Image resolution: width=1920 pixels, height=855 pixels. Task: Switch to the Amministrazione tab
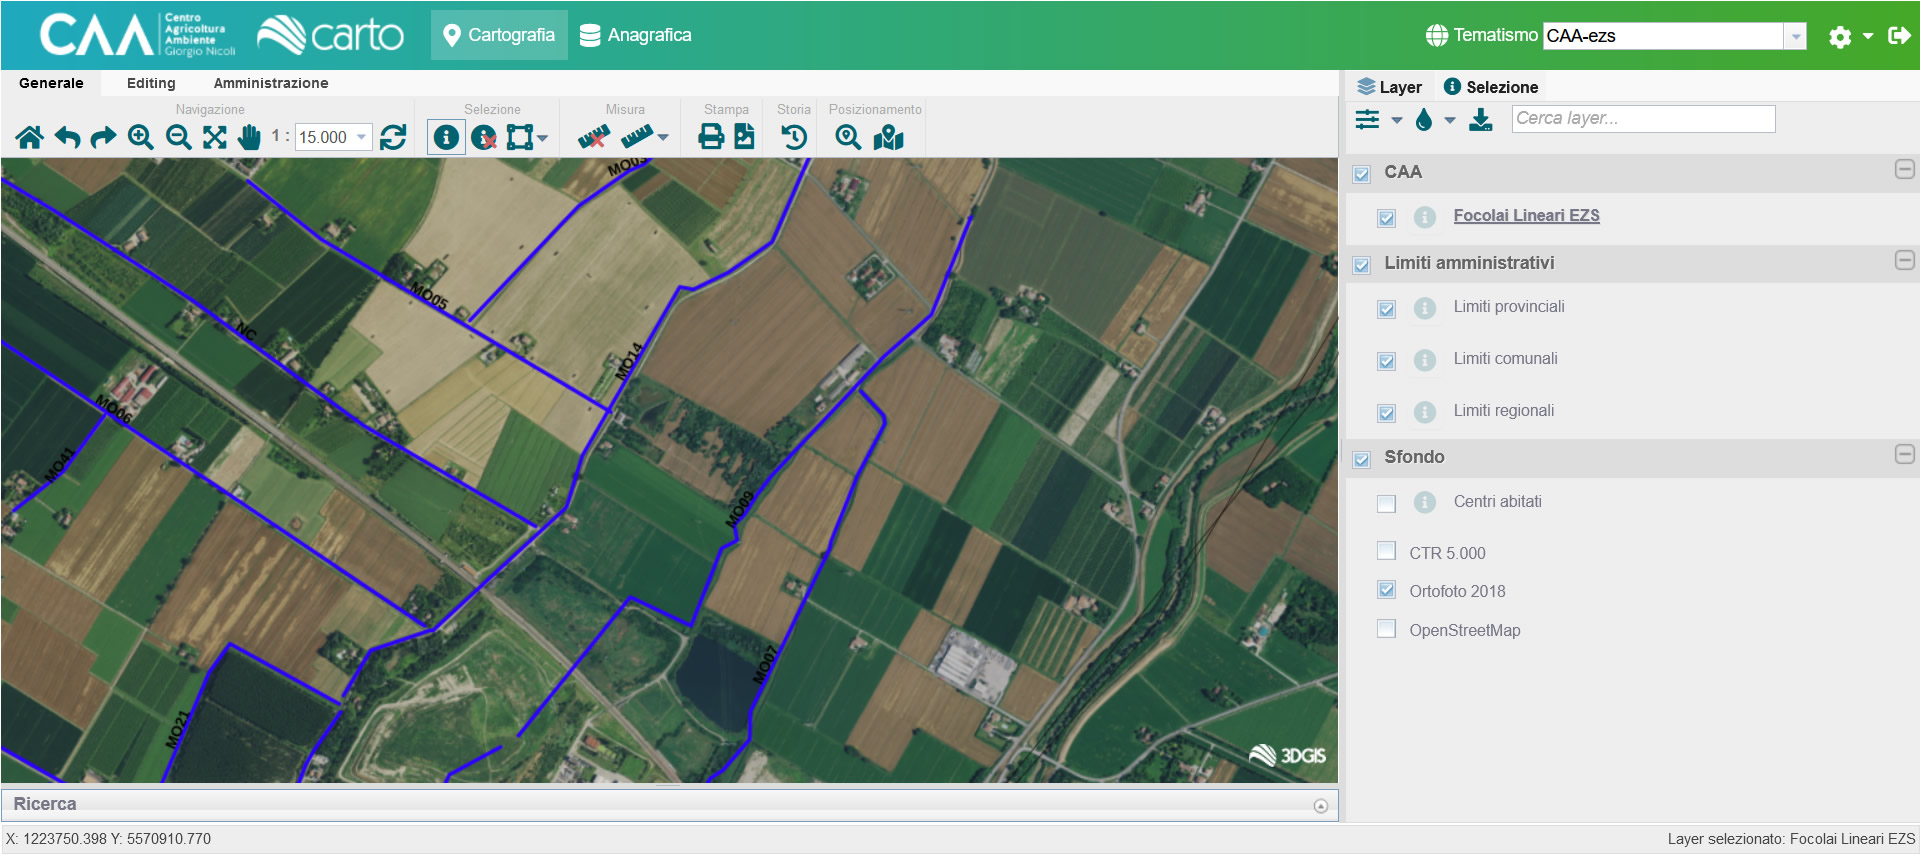271,83
